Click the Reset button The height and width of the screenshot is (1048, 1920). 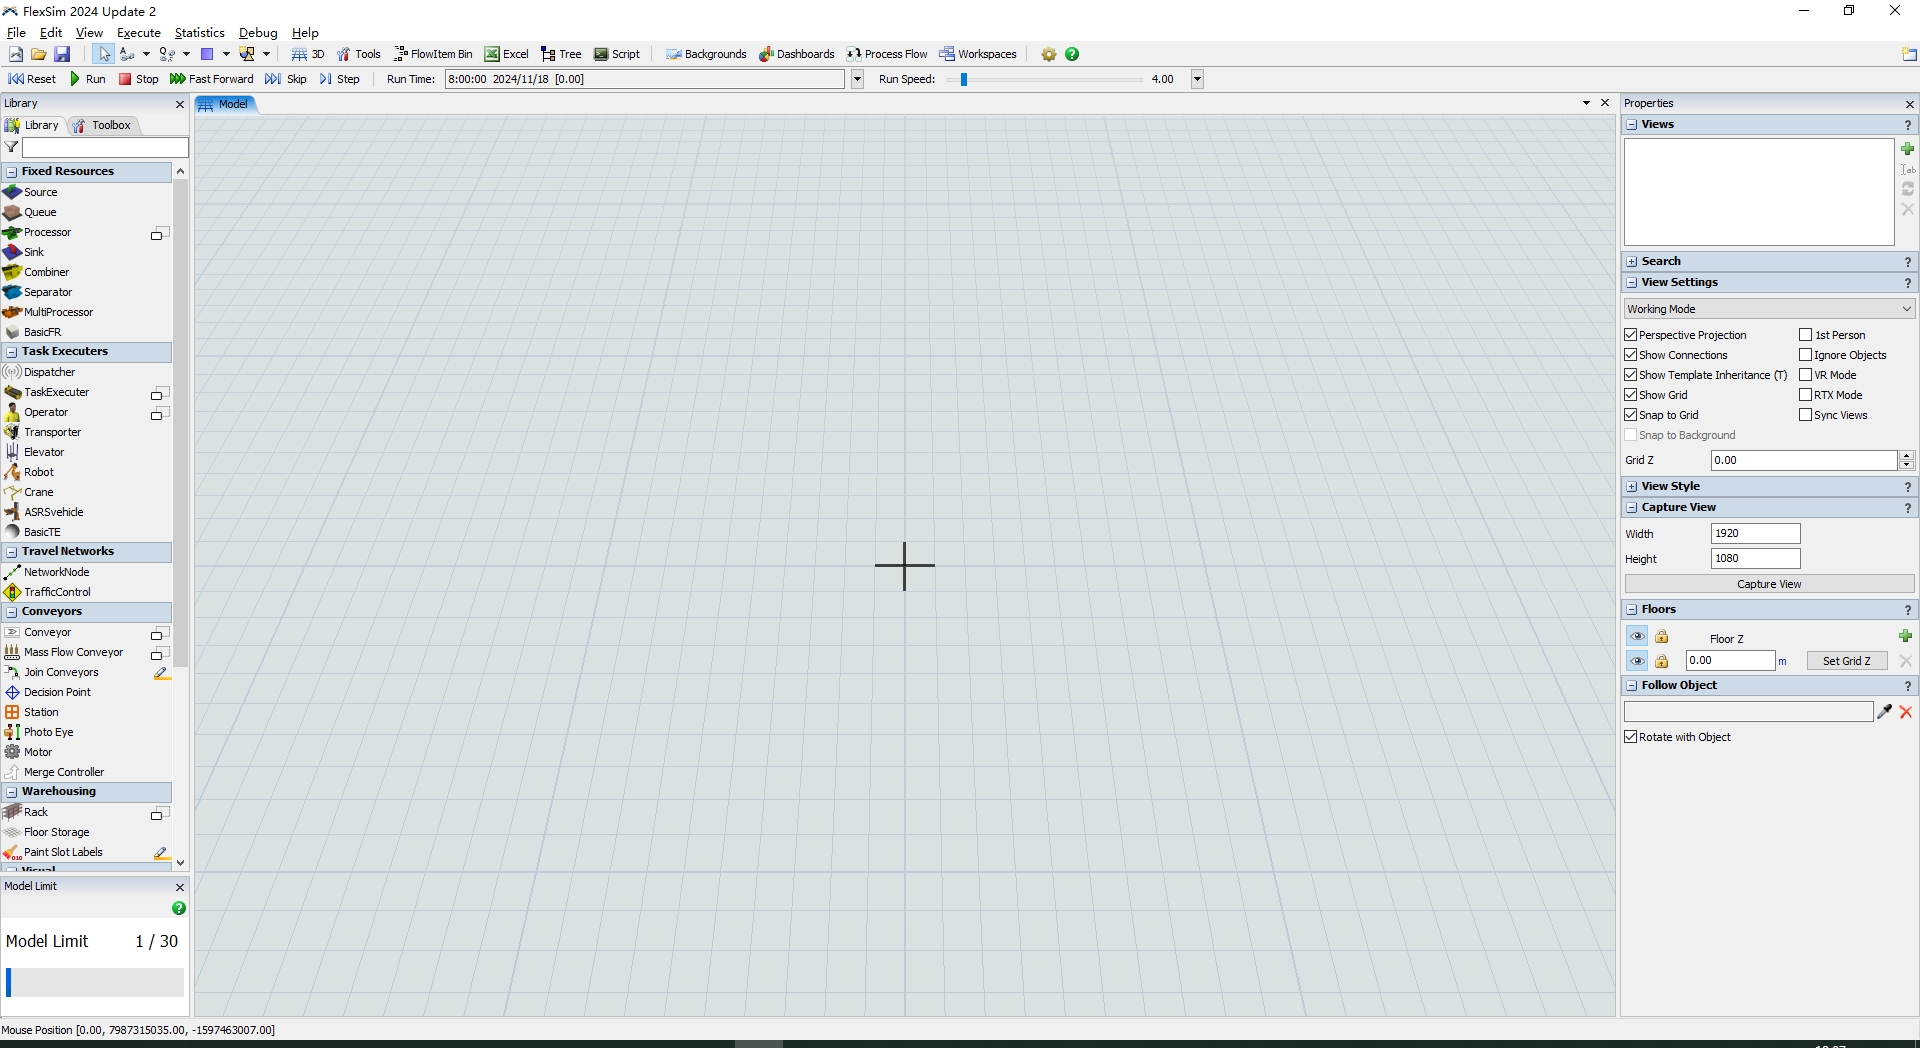(32, 79)
